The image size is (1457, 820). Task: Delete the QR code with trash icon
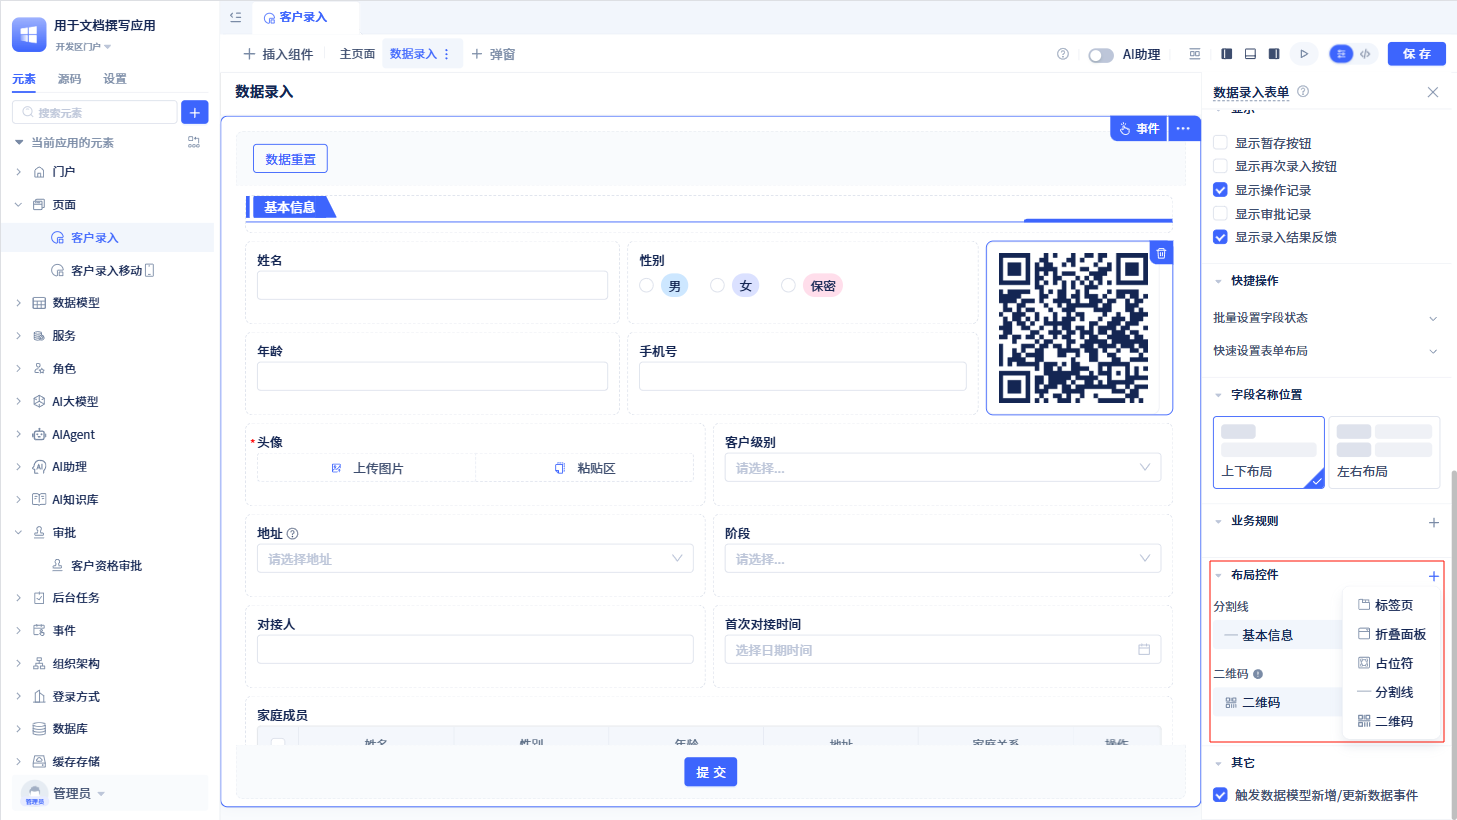tap(1161, 253)
